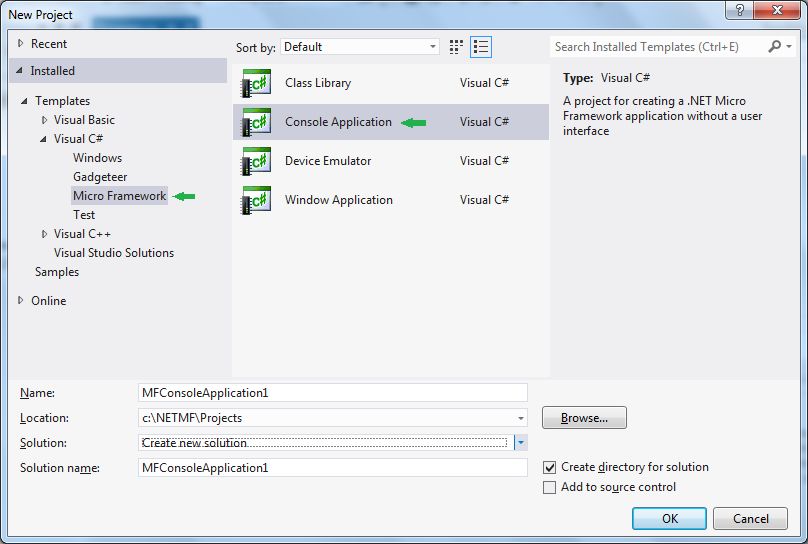This screenshot has height=544, width=808.
Task: Open the Solution combo box arrow
Action: [x=521, y=443]
